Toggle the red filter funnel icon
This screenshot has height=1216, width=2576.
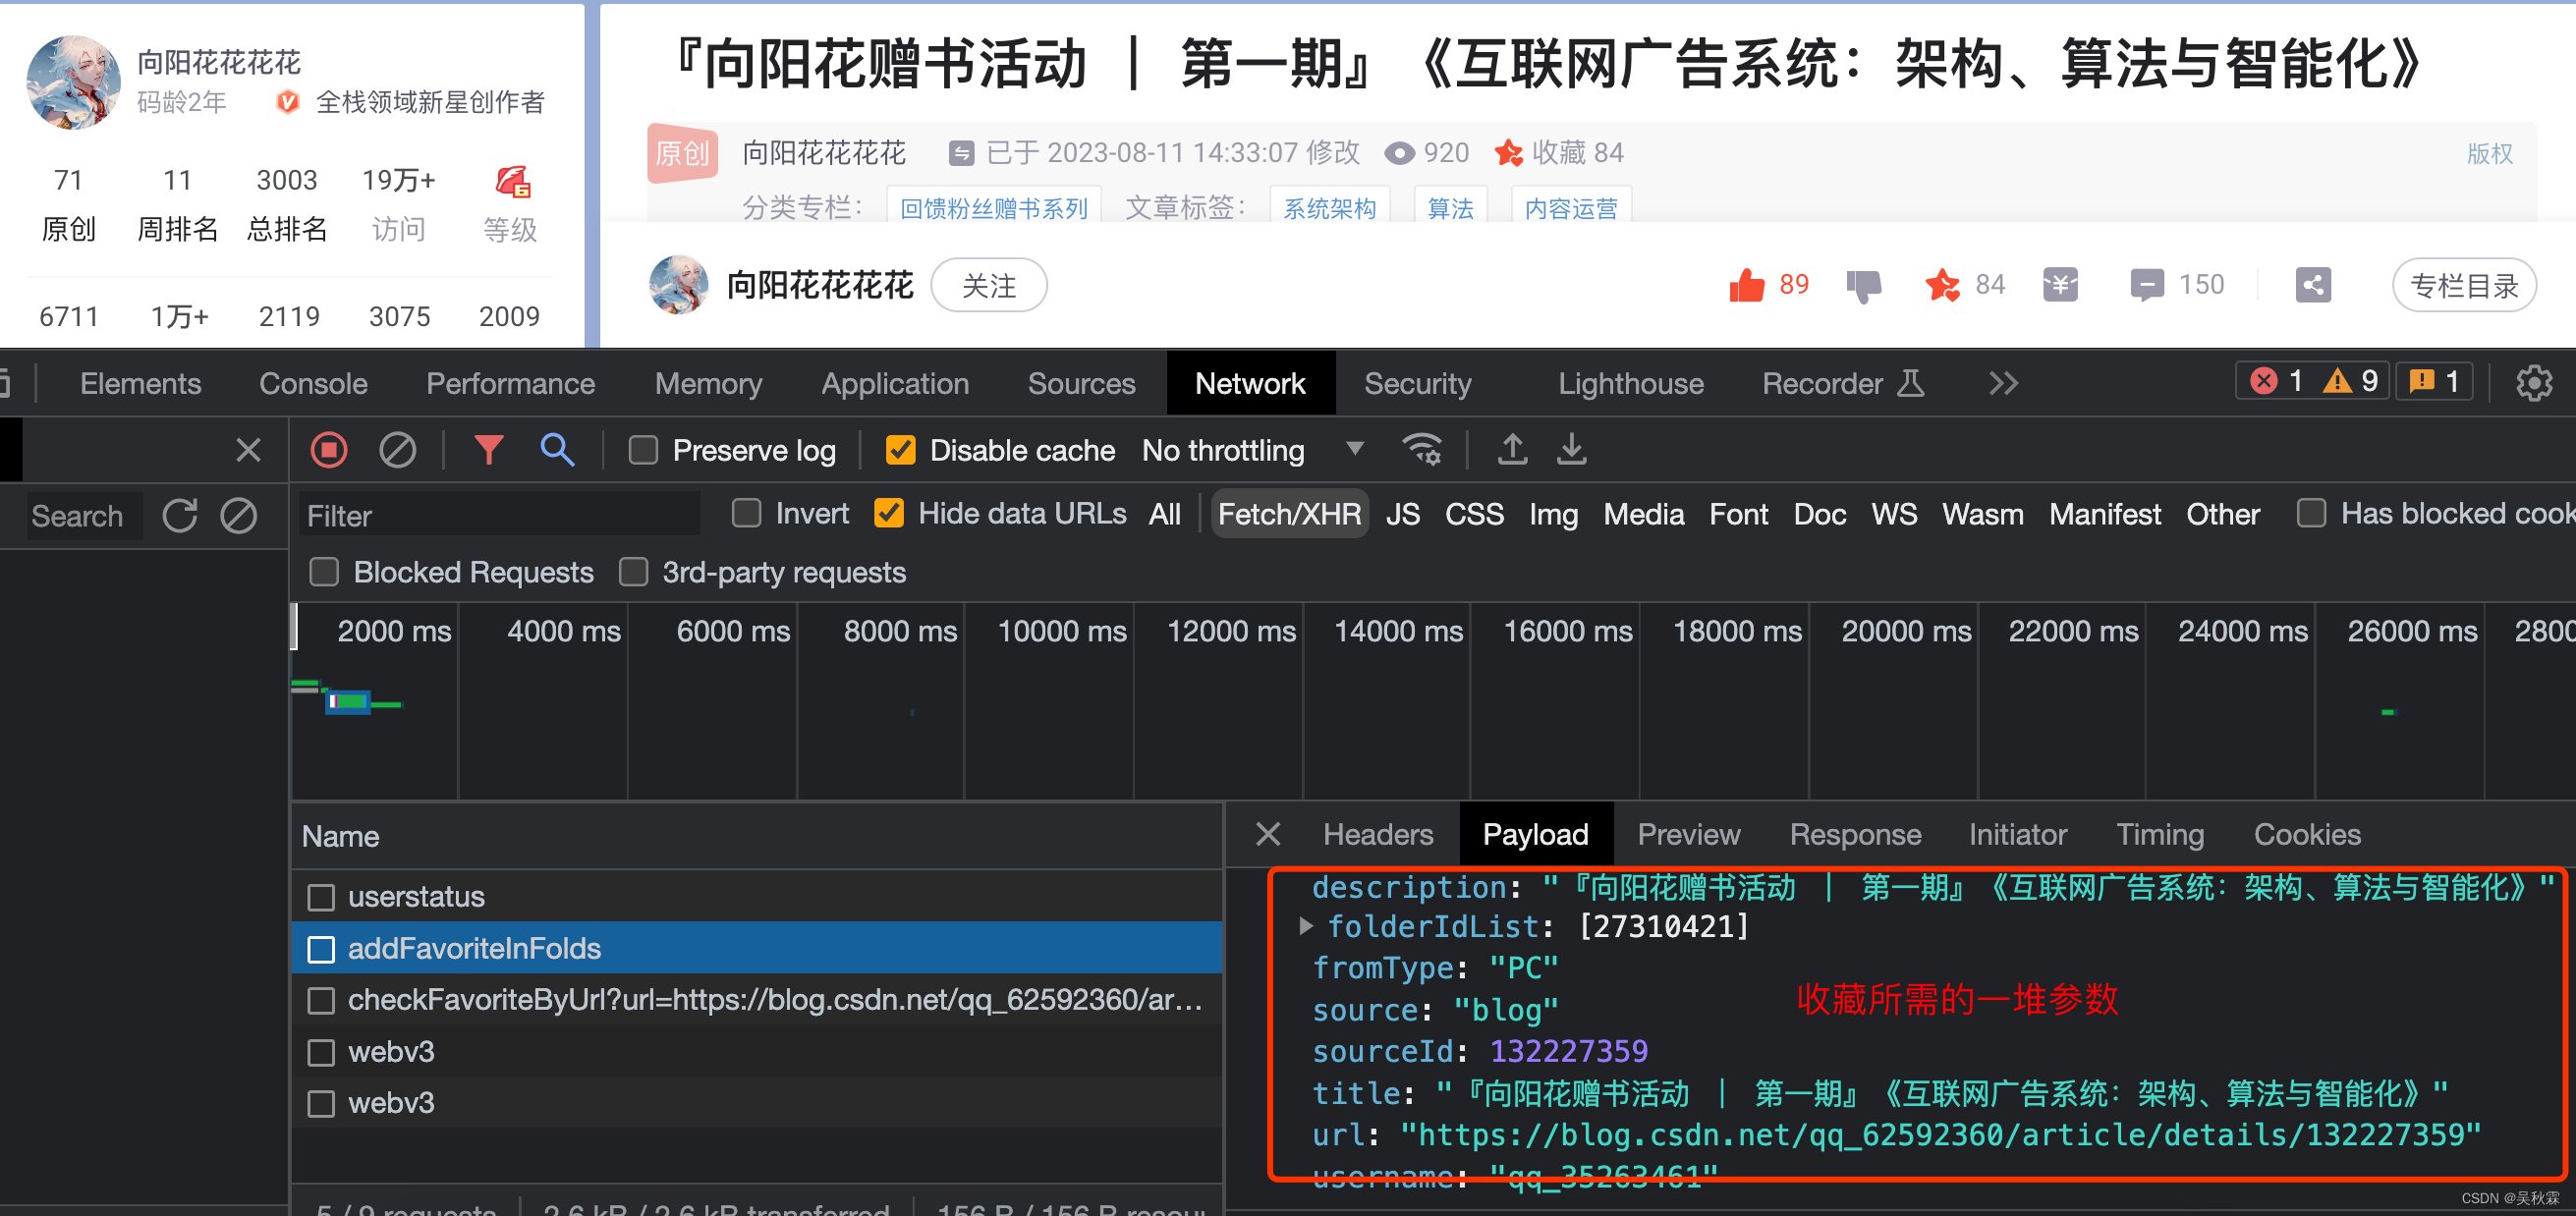pyautogui.click(x=488, y=450)
